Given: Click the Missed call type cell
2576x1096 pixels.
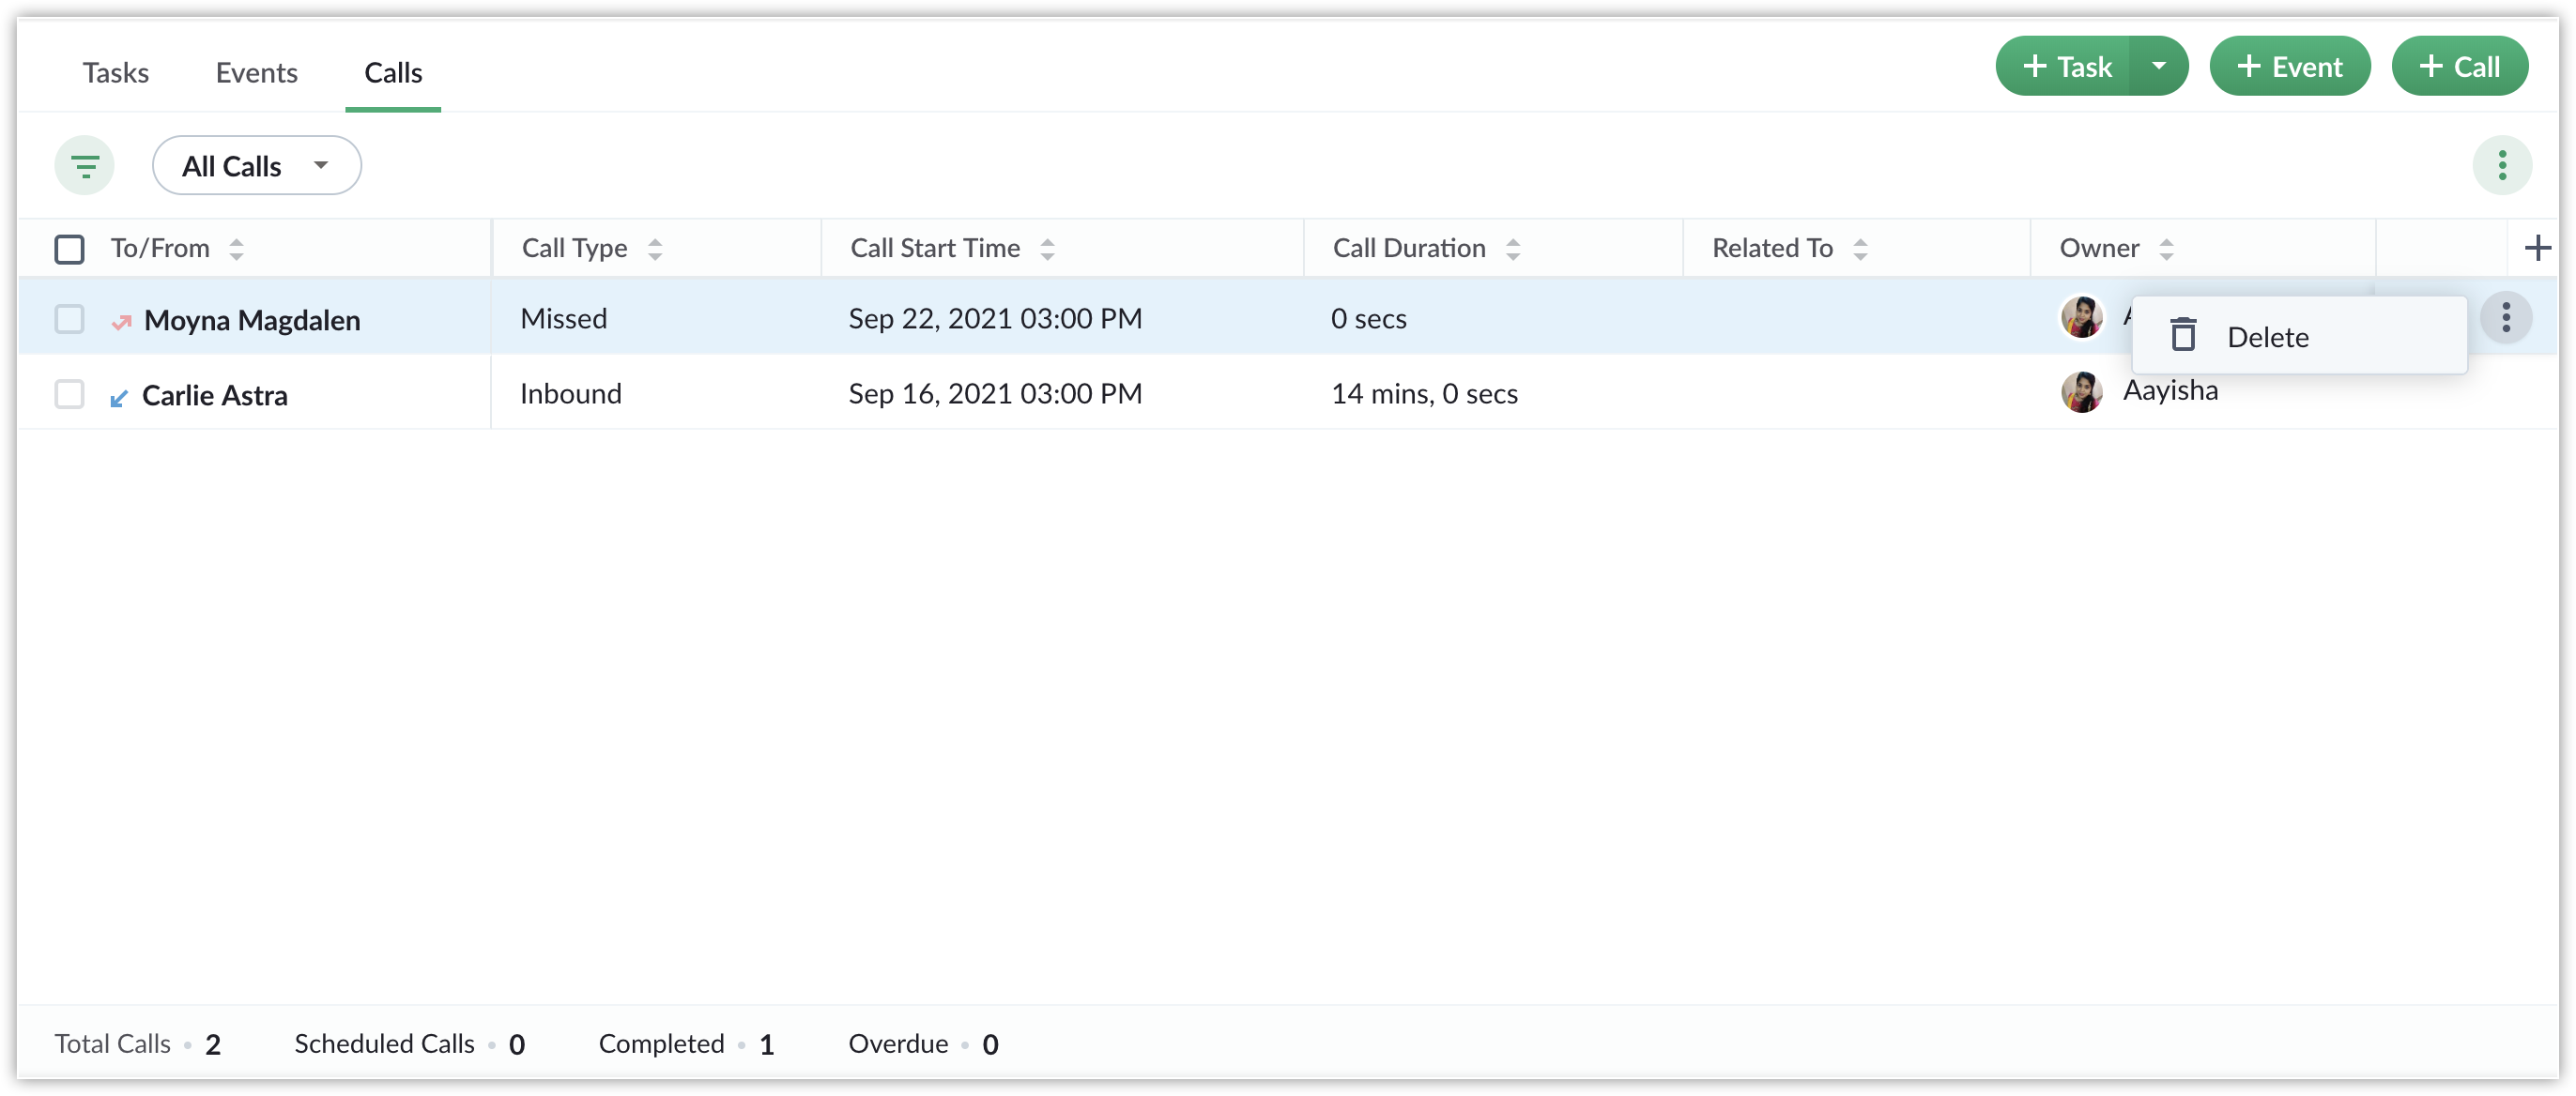Looking at the screenshot, I should pyautogui.click(x=563, y=318).
